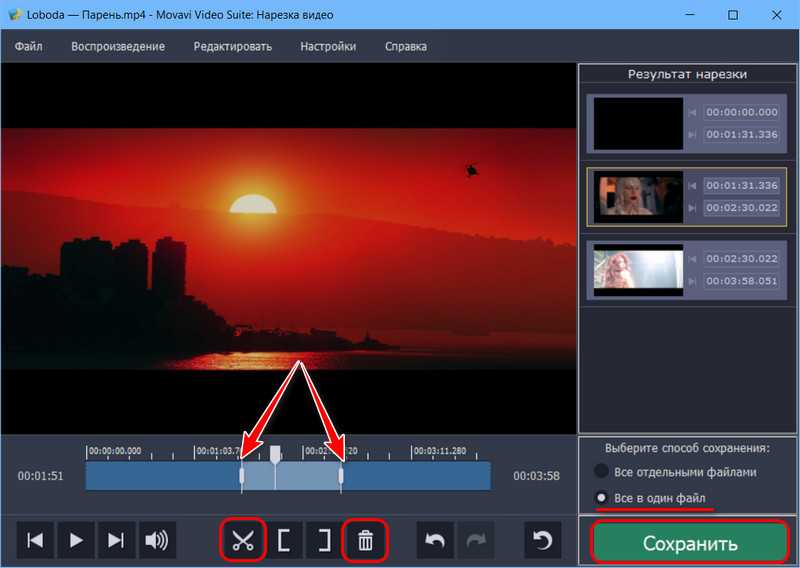The image size is (800, 568).
Task: Click the speaker volume icon
Action: tap(157, 540)
